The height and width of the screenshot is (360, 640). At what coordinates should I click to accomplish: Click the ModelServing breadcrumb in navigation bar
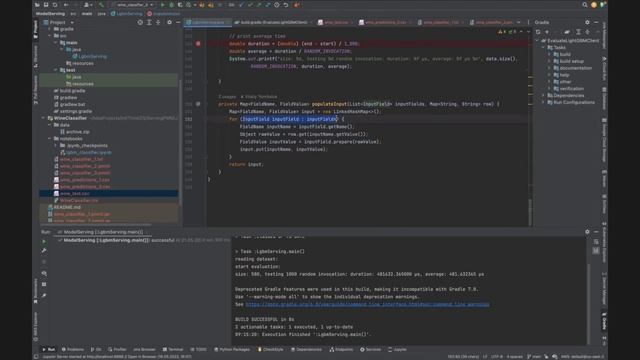pos(50,13)
